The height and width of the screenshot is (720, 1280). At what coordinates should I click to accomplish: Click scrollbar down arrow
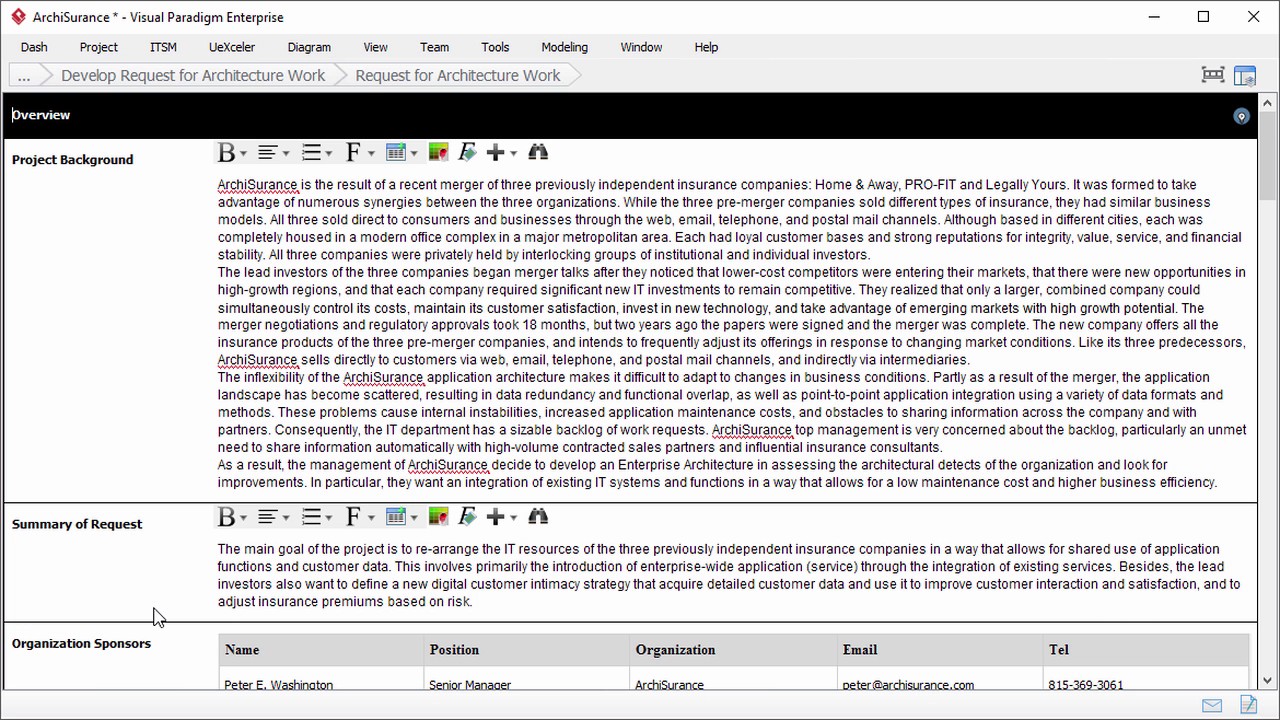[x=1268, y=681]
